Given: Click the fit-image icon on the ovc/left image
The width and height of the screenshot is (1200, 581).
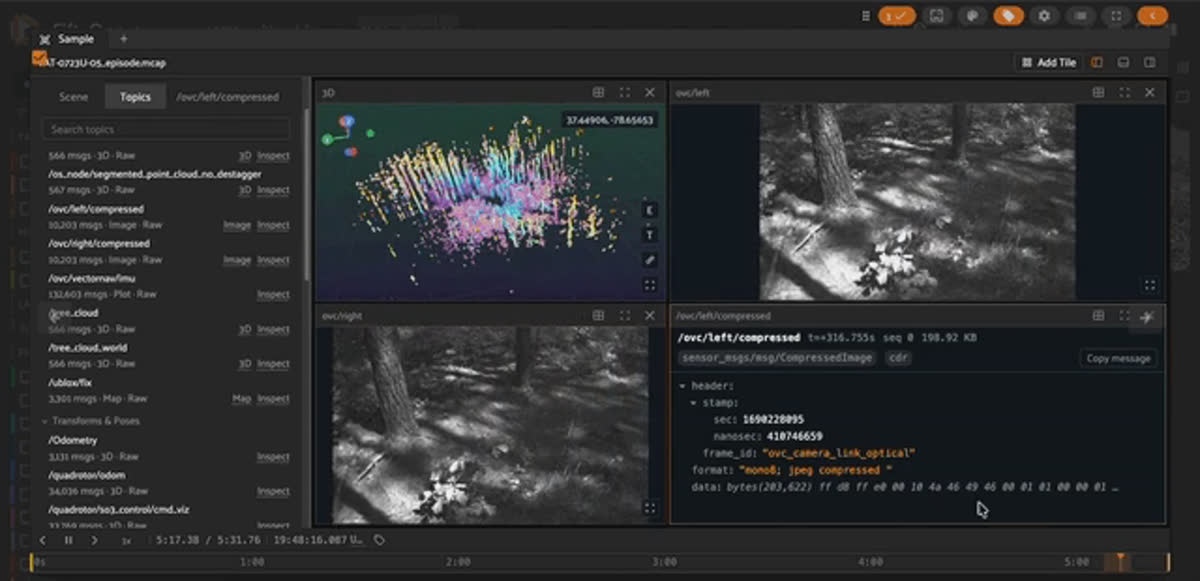Looking at the screenshot, I should [x=1150, y=285].
